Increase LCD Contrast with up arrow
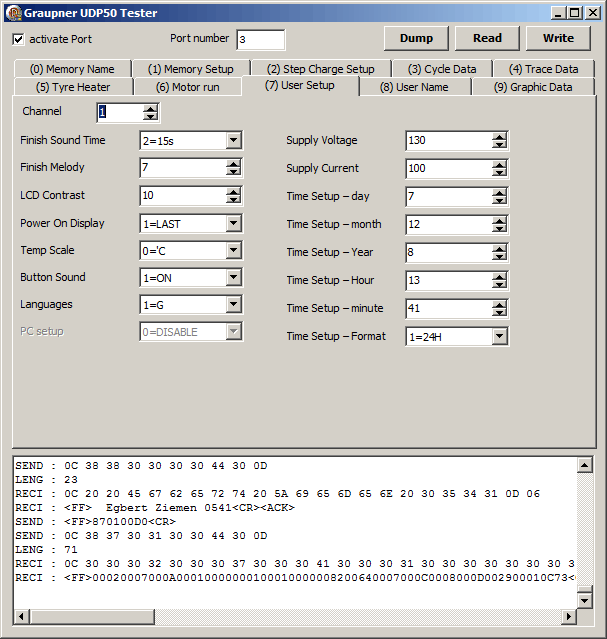Image resolution: width=607 pixels, height=639 pixels. coord(234,192)
